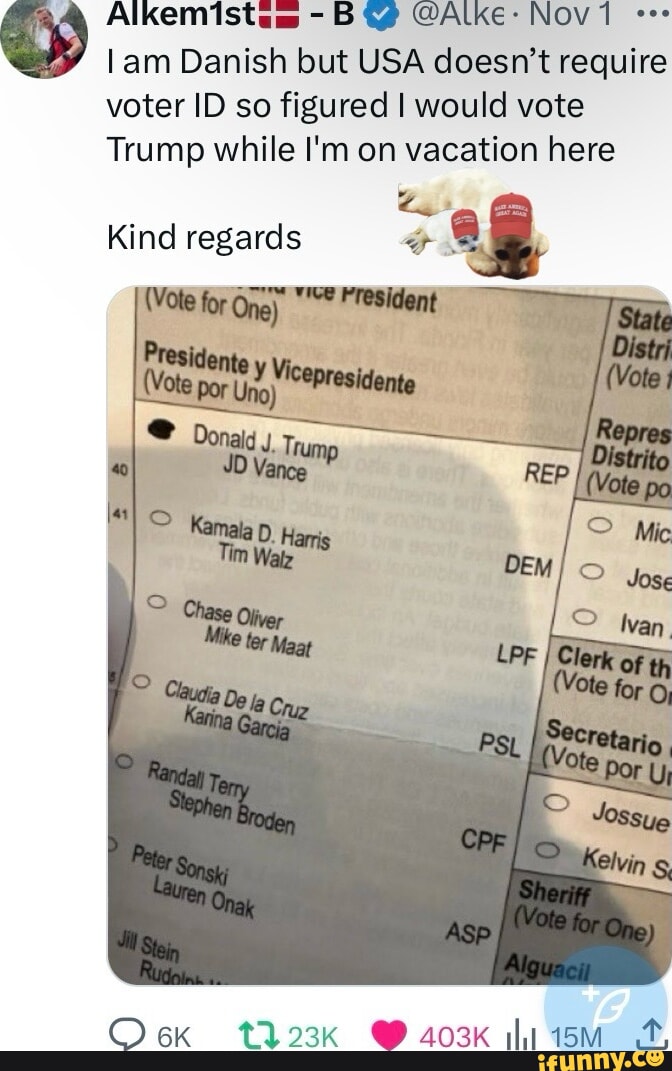Open the ballot photo attachment
This screenshot has height=1071, width=672.
(x=389, y=635)
